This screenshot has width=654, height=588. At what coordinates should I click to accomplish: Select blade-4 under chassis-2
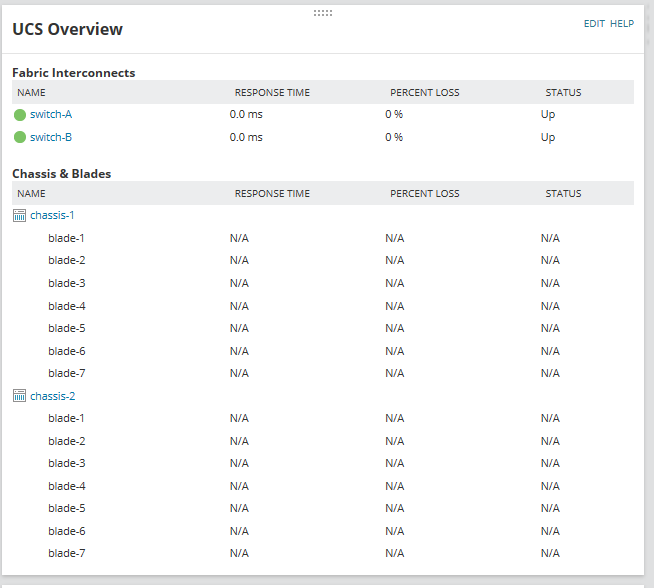67,486
